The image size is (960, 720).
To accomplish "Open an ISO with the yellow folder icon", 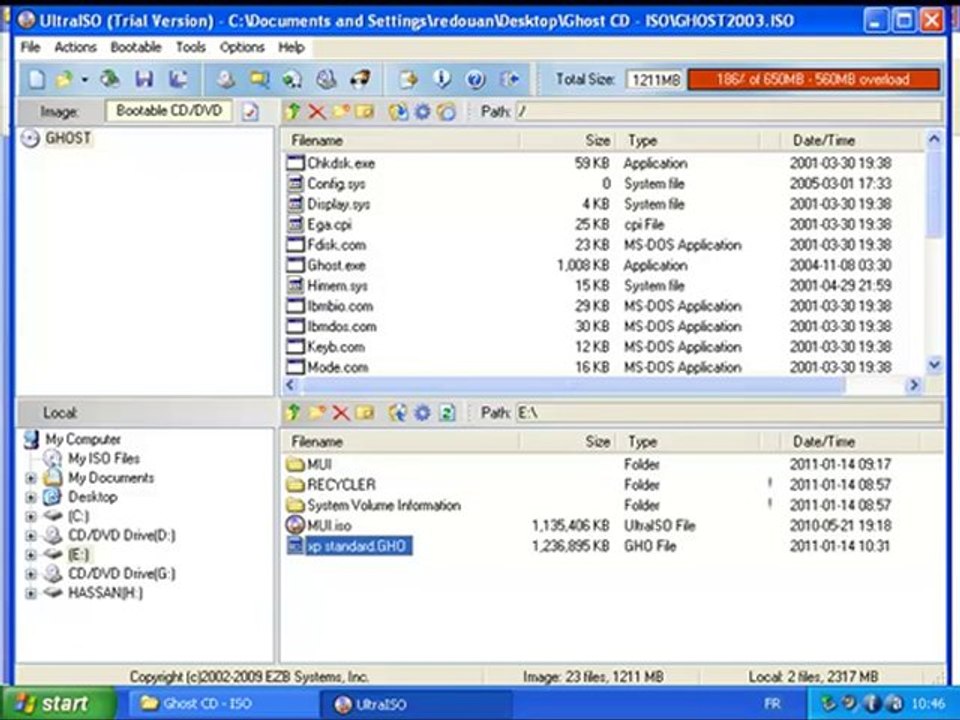I will coord(64,79).
